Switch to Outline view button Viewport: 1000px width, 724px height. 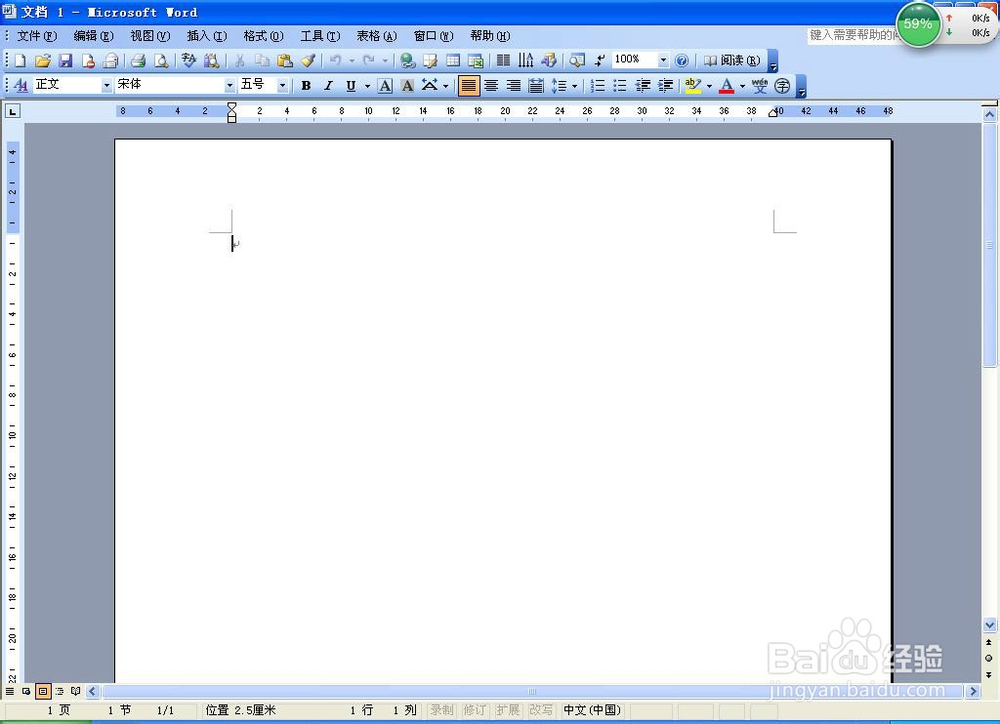point(59,691)
